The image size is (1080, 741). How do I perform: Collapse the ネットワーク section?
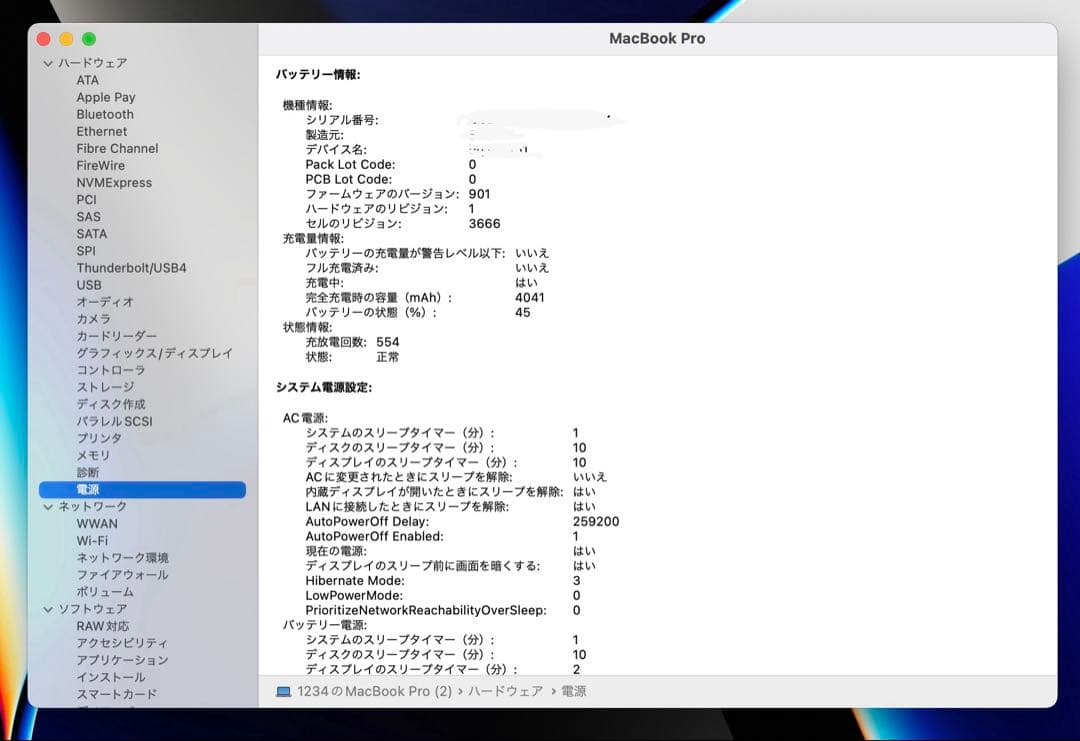[x=46, y=506]
